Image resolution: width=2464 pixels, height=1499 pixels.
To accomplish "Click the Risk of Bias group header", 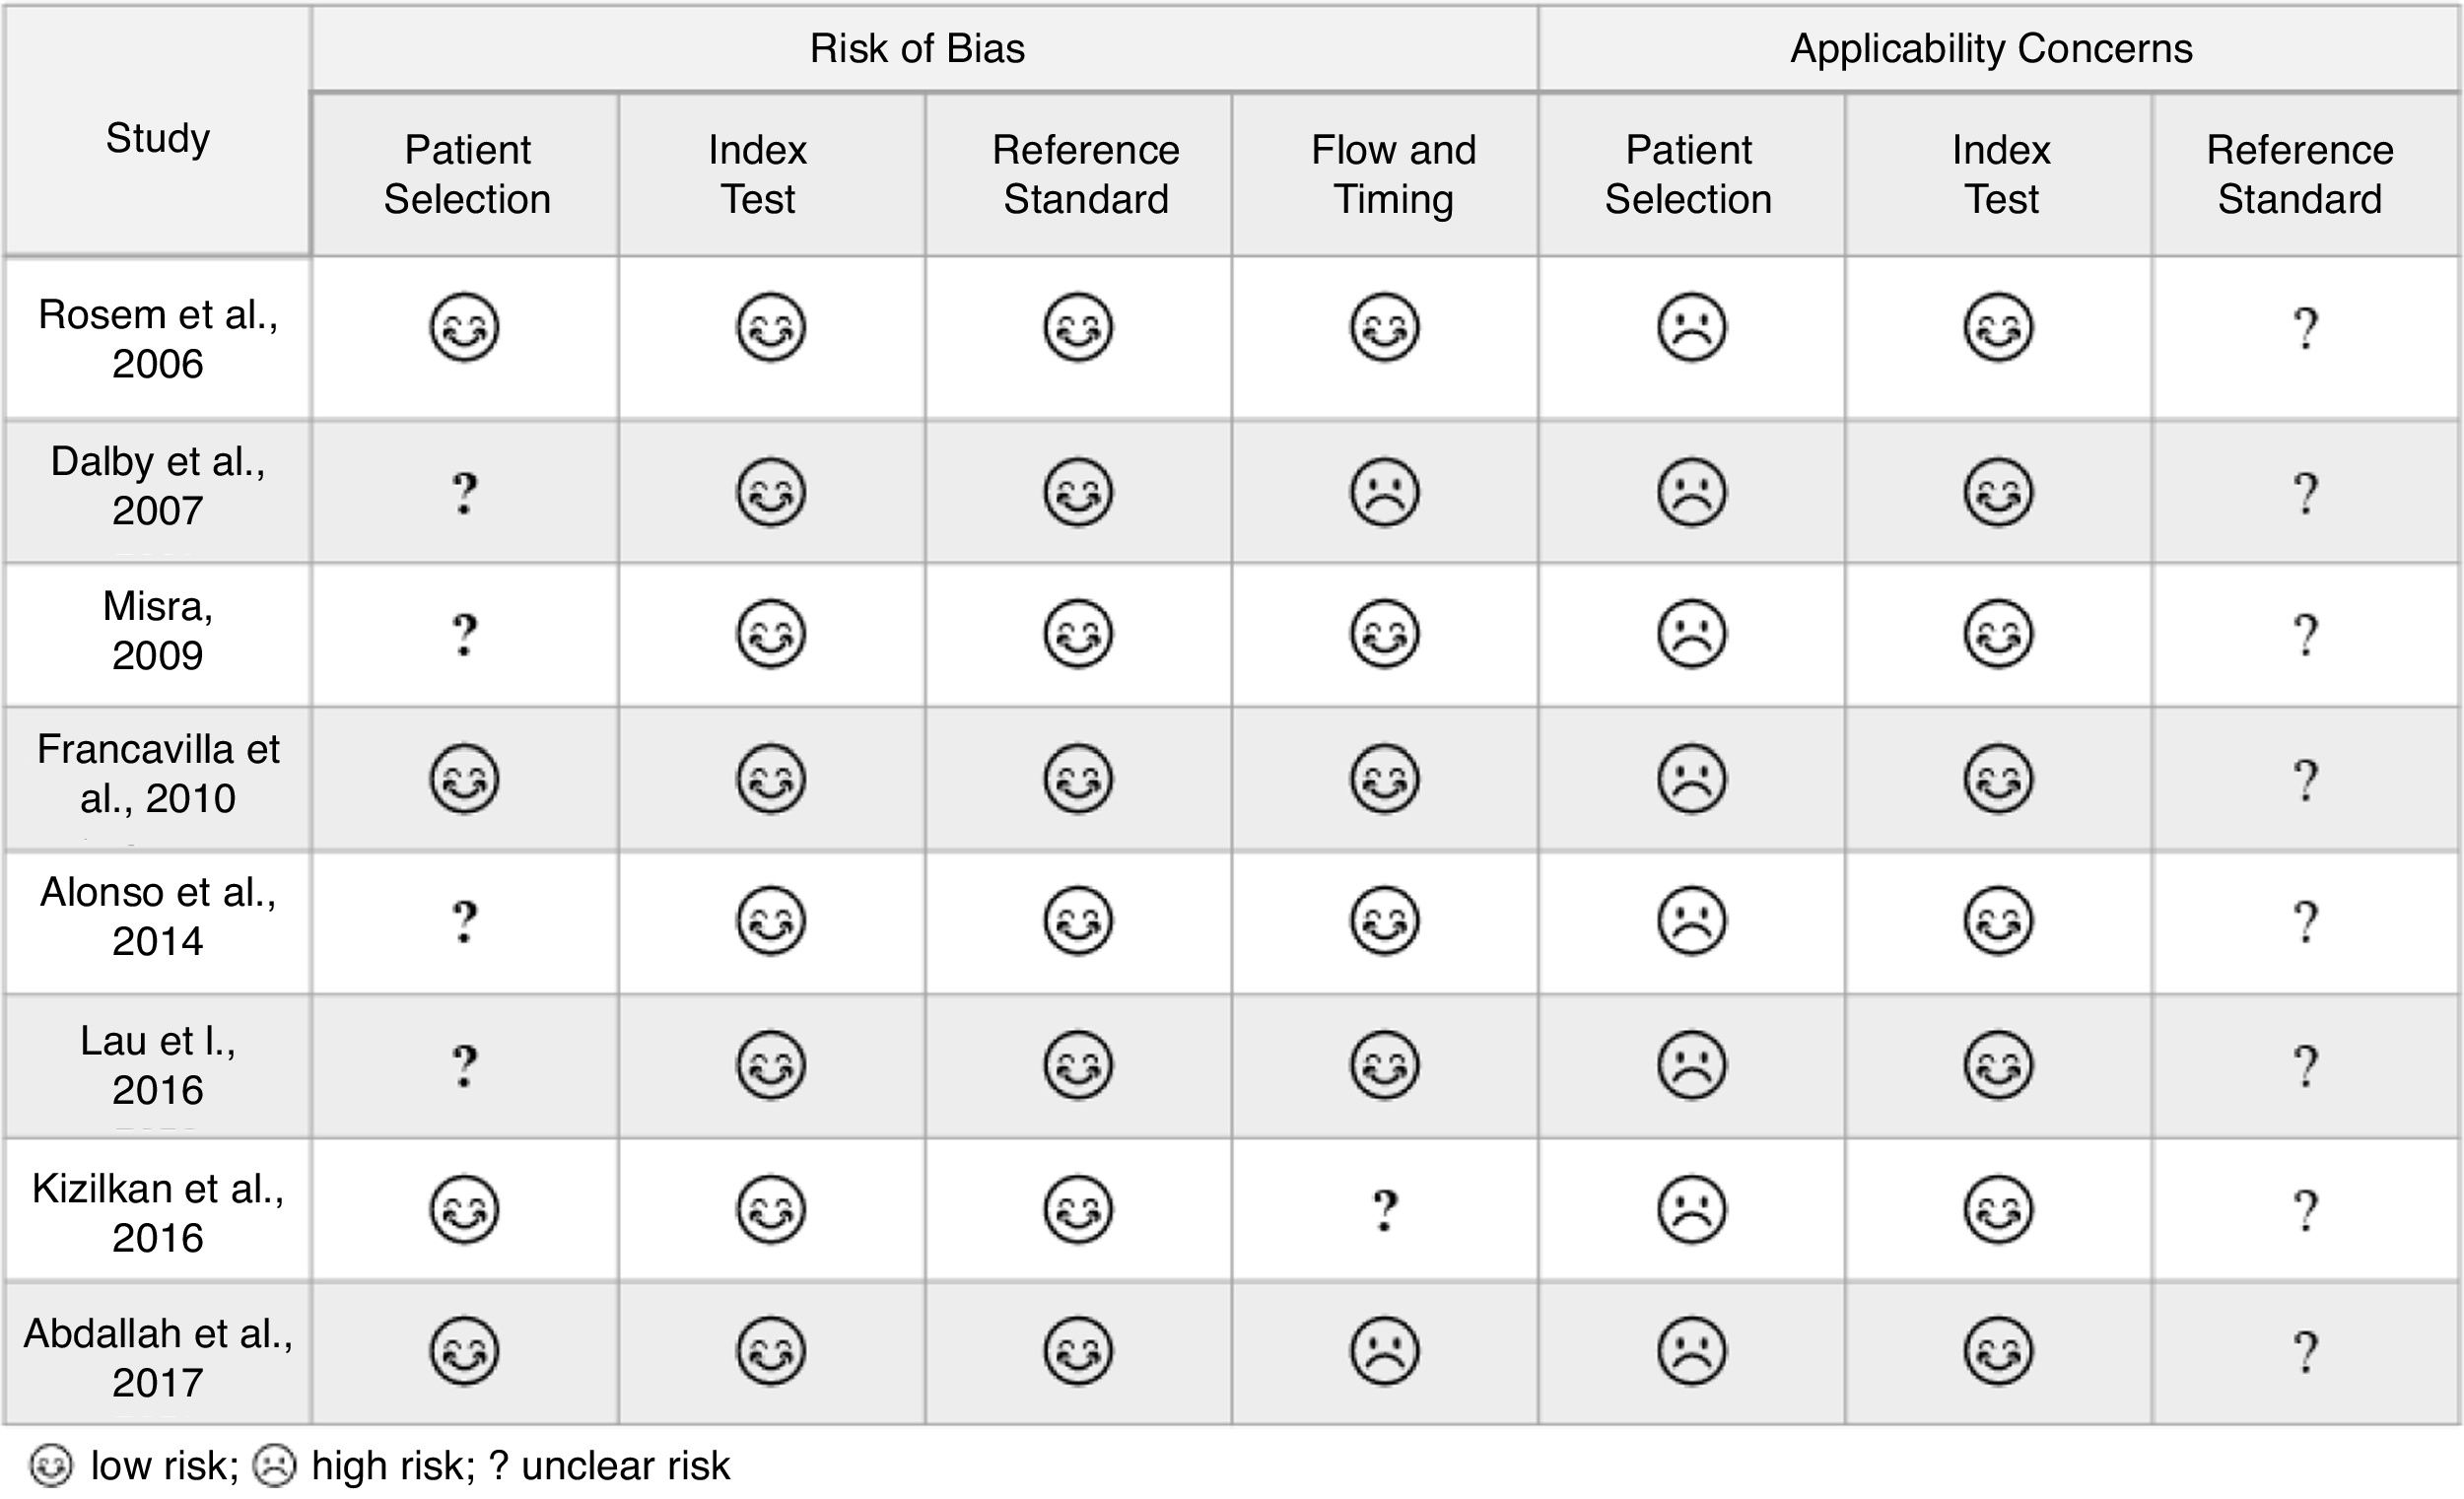I will click(917, 49).
